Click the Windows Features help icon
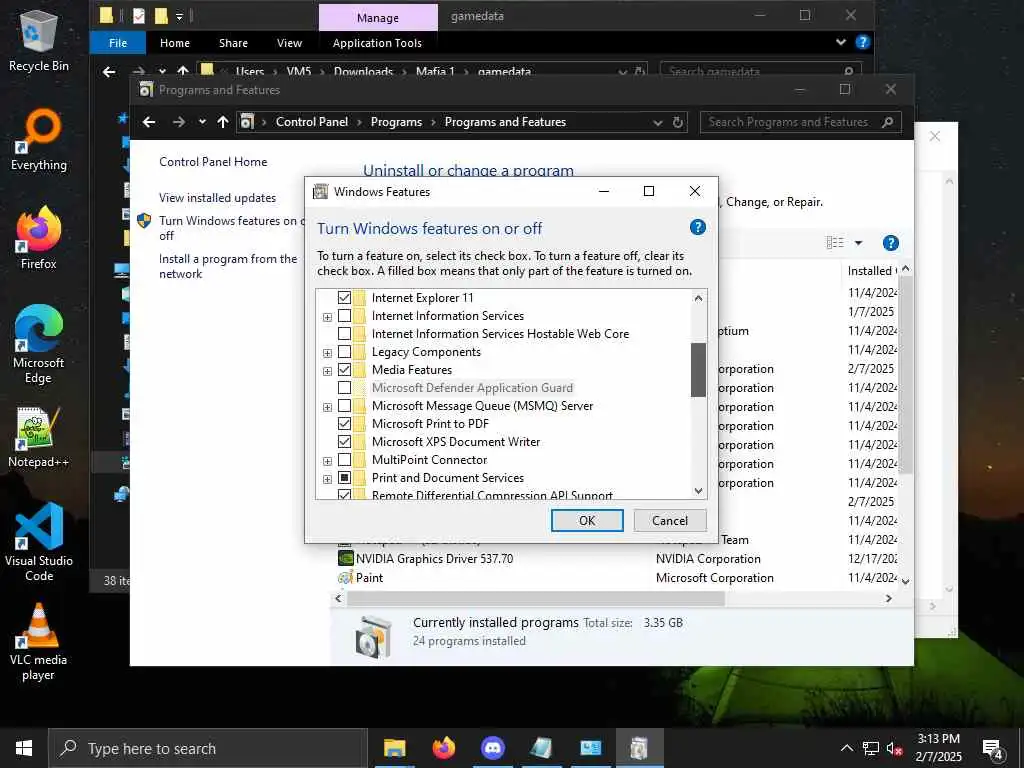This screenshot has height=768, width=1024. click(x=697, y=227)
